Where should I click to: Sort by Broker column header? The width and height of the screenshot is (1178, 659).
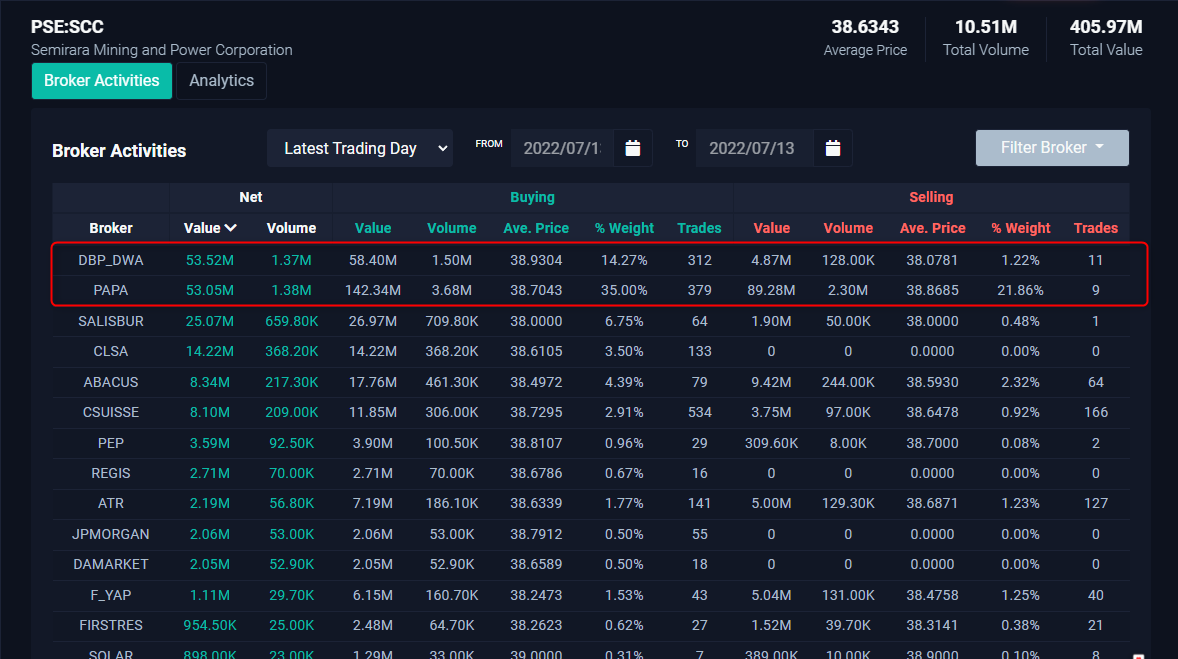point(110,228)
